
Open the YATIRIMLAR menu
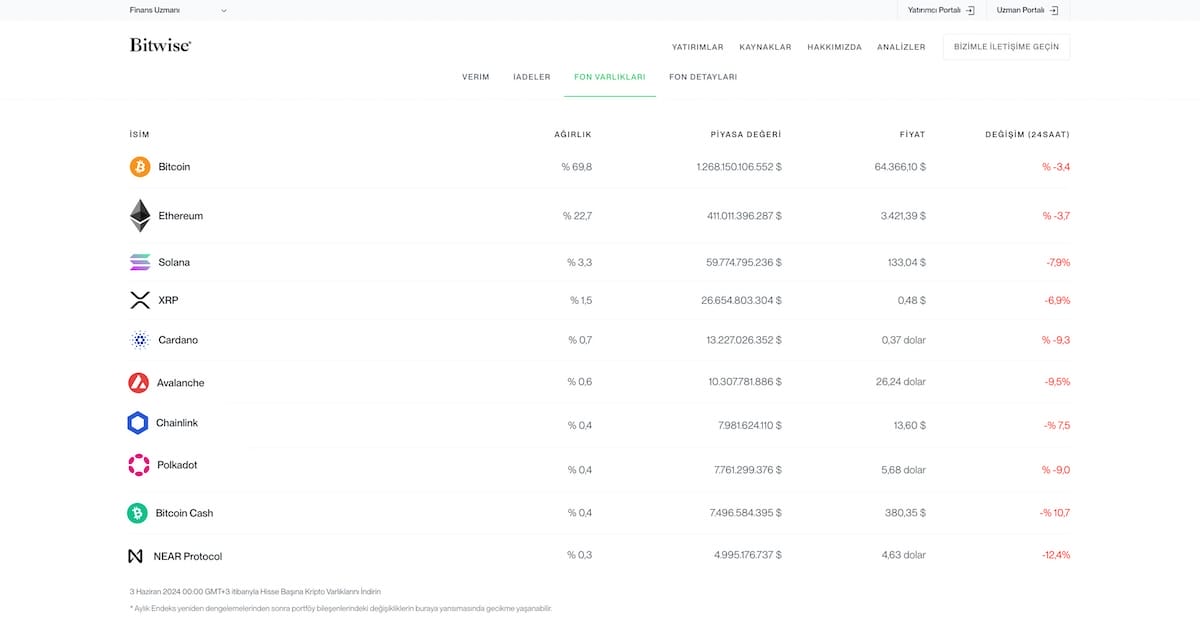[x=697, y=46]
